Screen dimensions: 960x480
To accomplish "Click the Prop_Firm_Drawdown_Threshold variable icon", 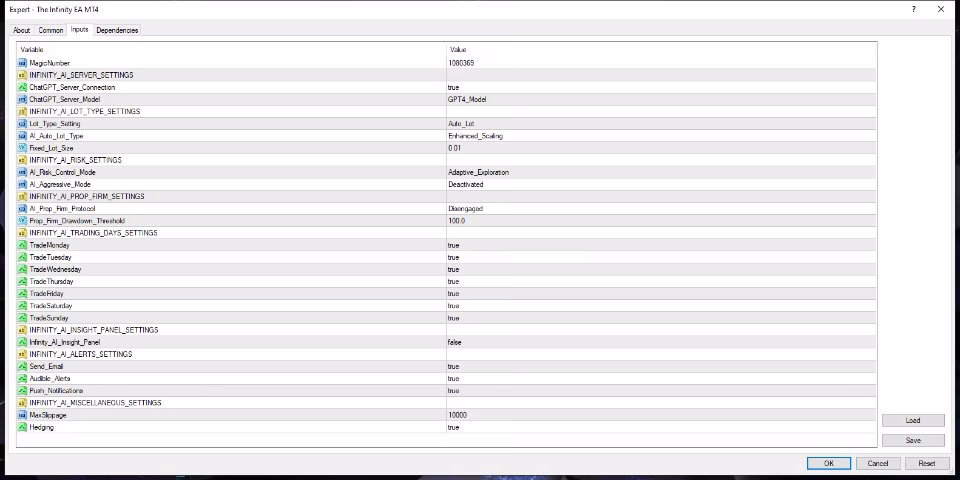I will (x=23, y=220).
